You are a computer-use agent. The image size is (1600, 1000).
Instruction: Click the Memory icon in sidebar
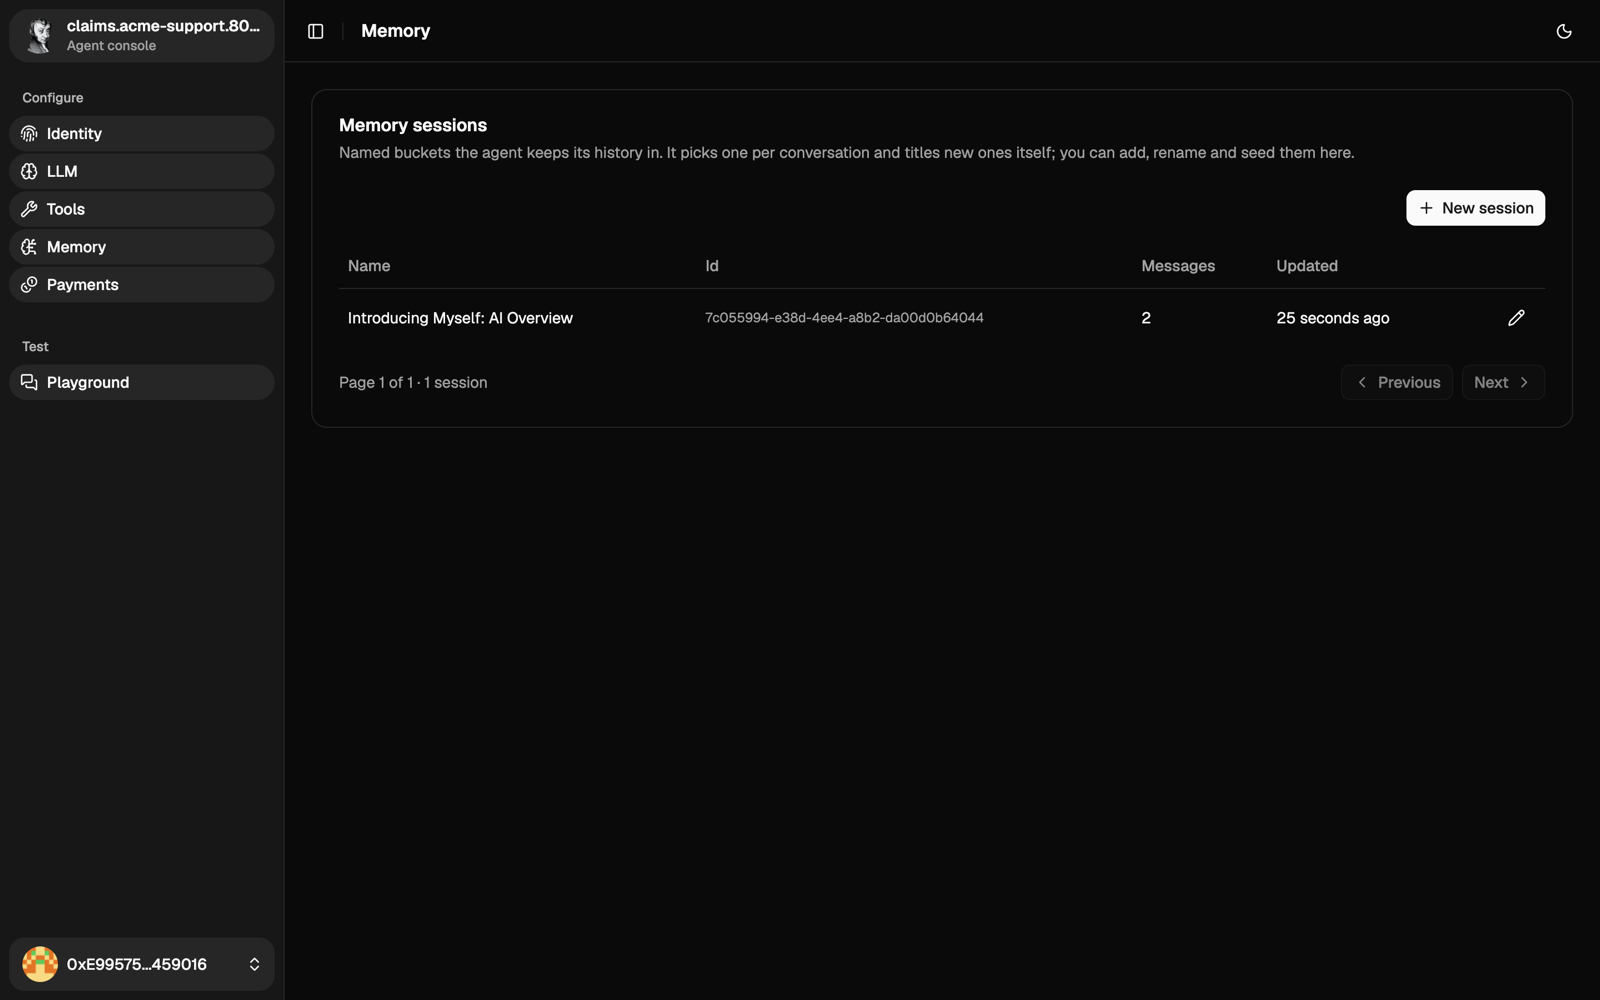tap(29, 247)
